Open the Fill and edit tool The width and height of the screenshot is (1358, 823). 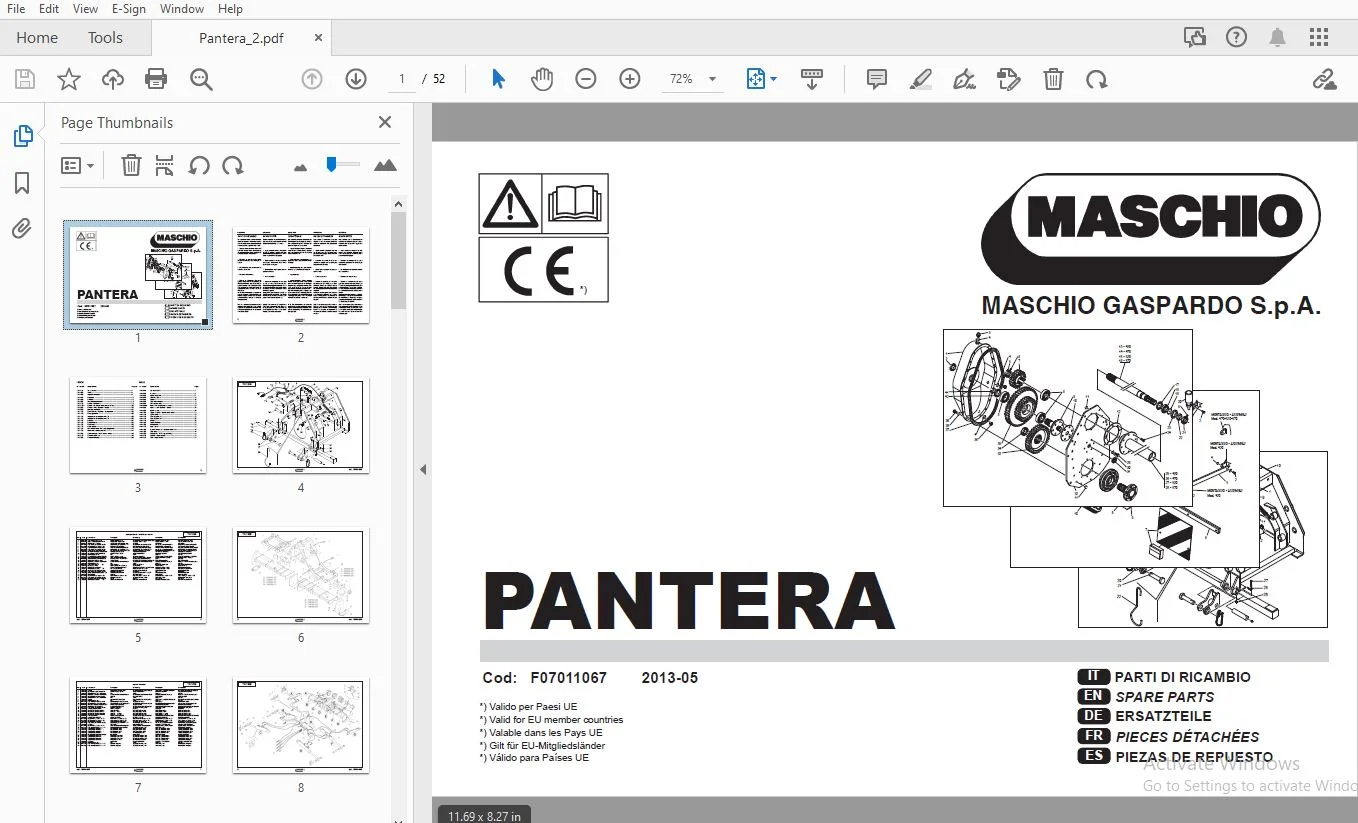(x=1008, y=79)
